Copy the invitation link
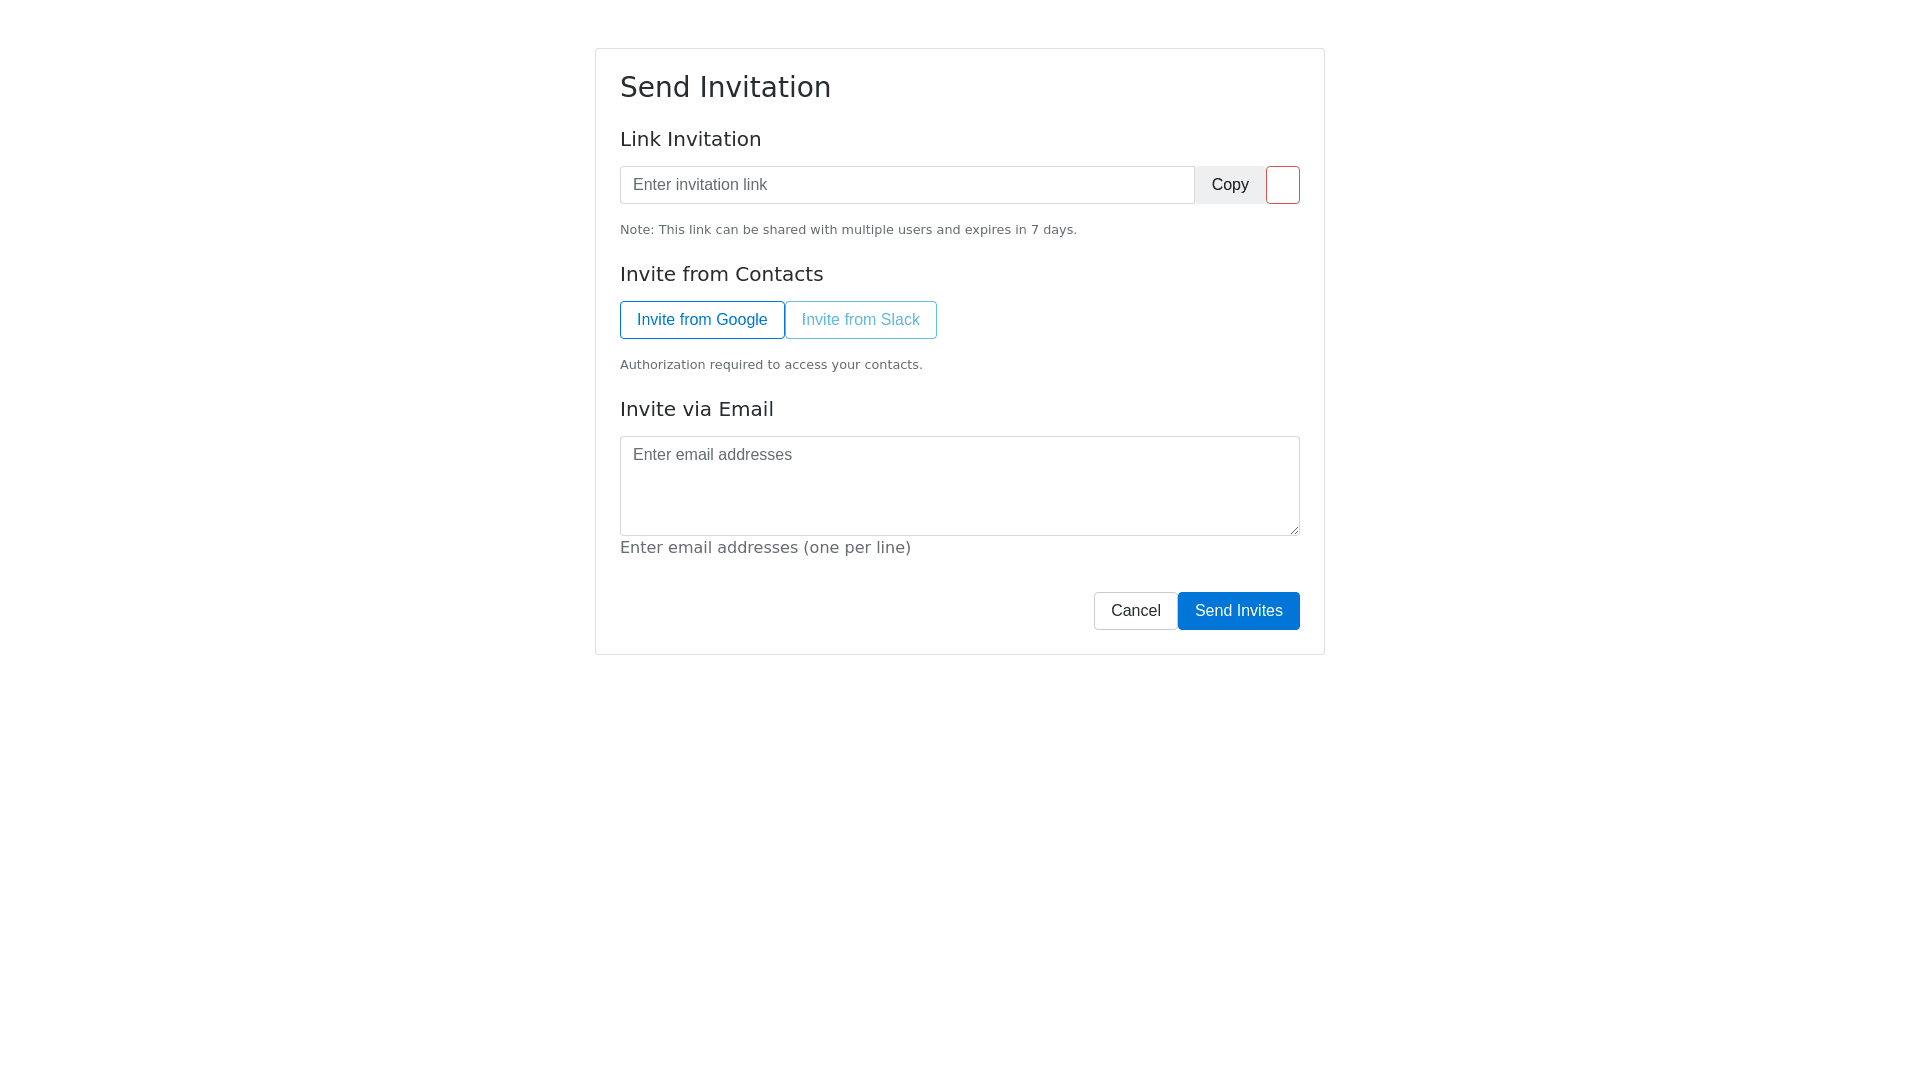 1229,185
